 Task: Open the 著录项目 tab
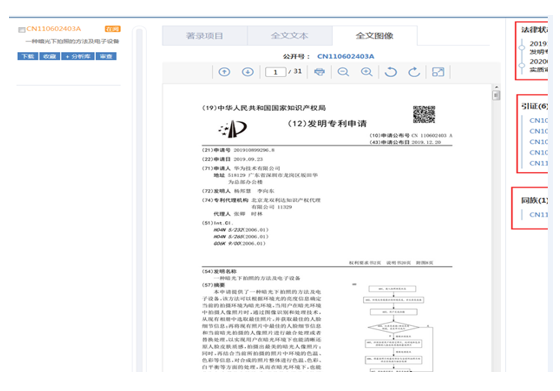click(205, 36)
